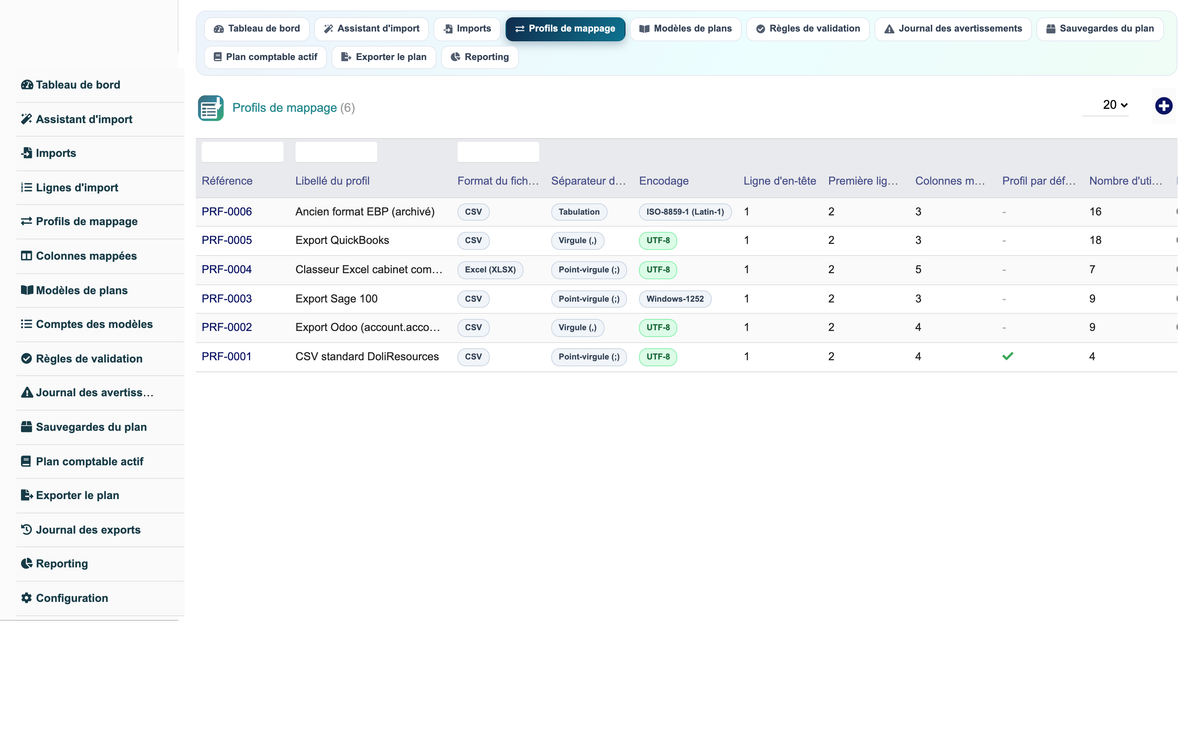
Task: Open Journal des avertissements top tab
Action: tap(953, 29)
